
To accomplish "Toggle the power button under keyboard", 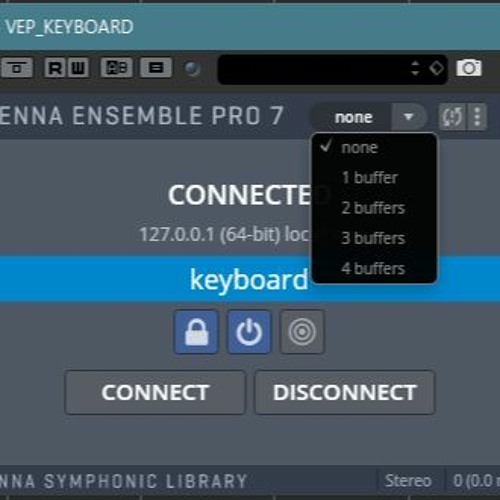I will (x=249, y=332).
